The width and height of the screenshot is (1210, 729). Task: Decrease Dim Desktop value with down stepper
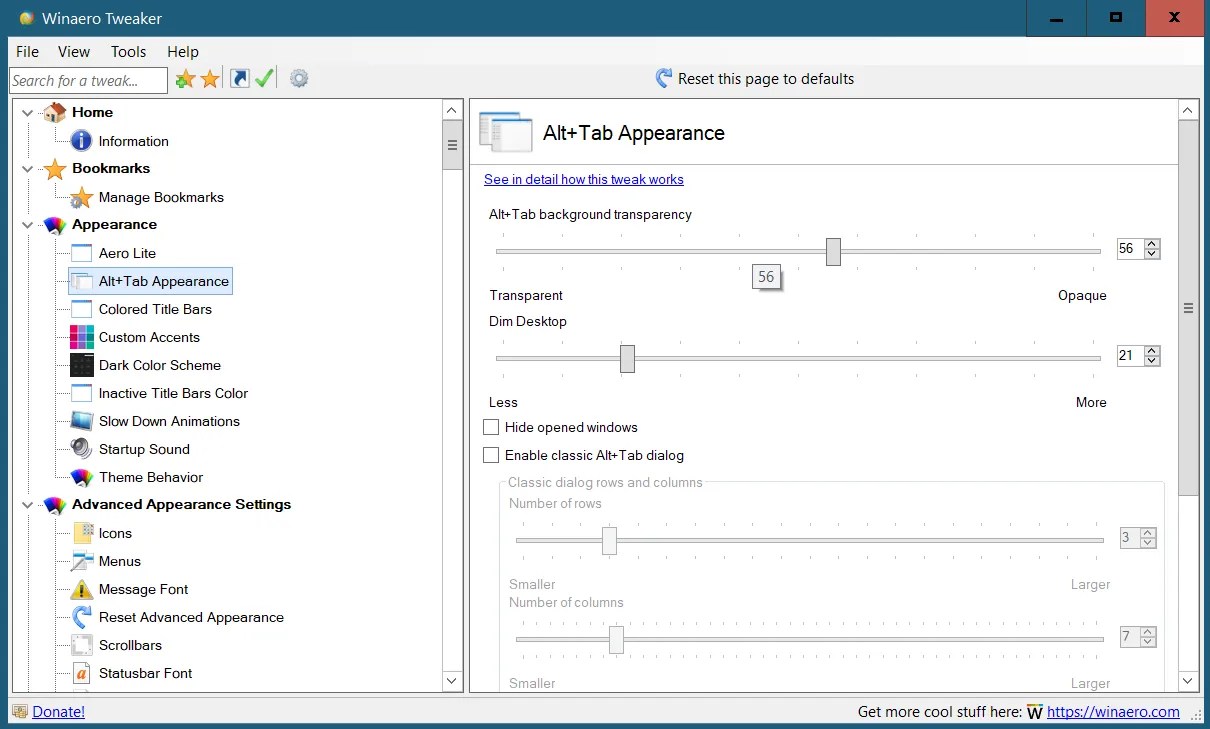click(1152, 360)
